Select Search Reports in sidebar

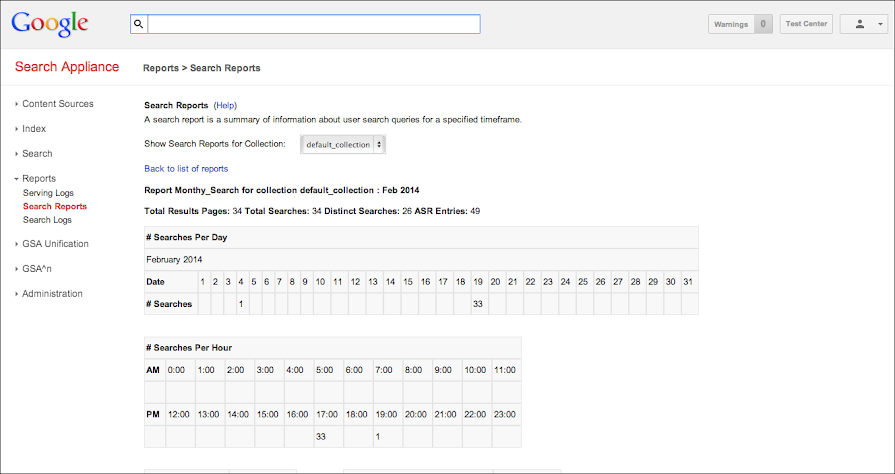55,206
